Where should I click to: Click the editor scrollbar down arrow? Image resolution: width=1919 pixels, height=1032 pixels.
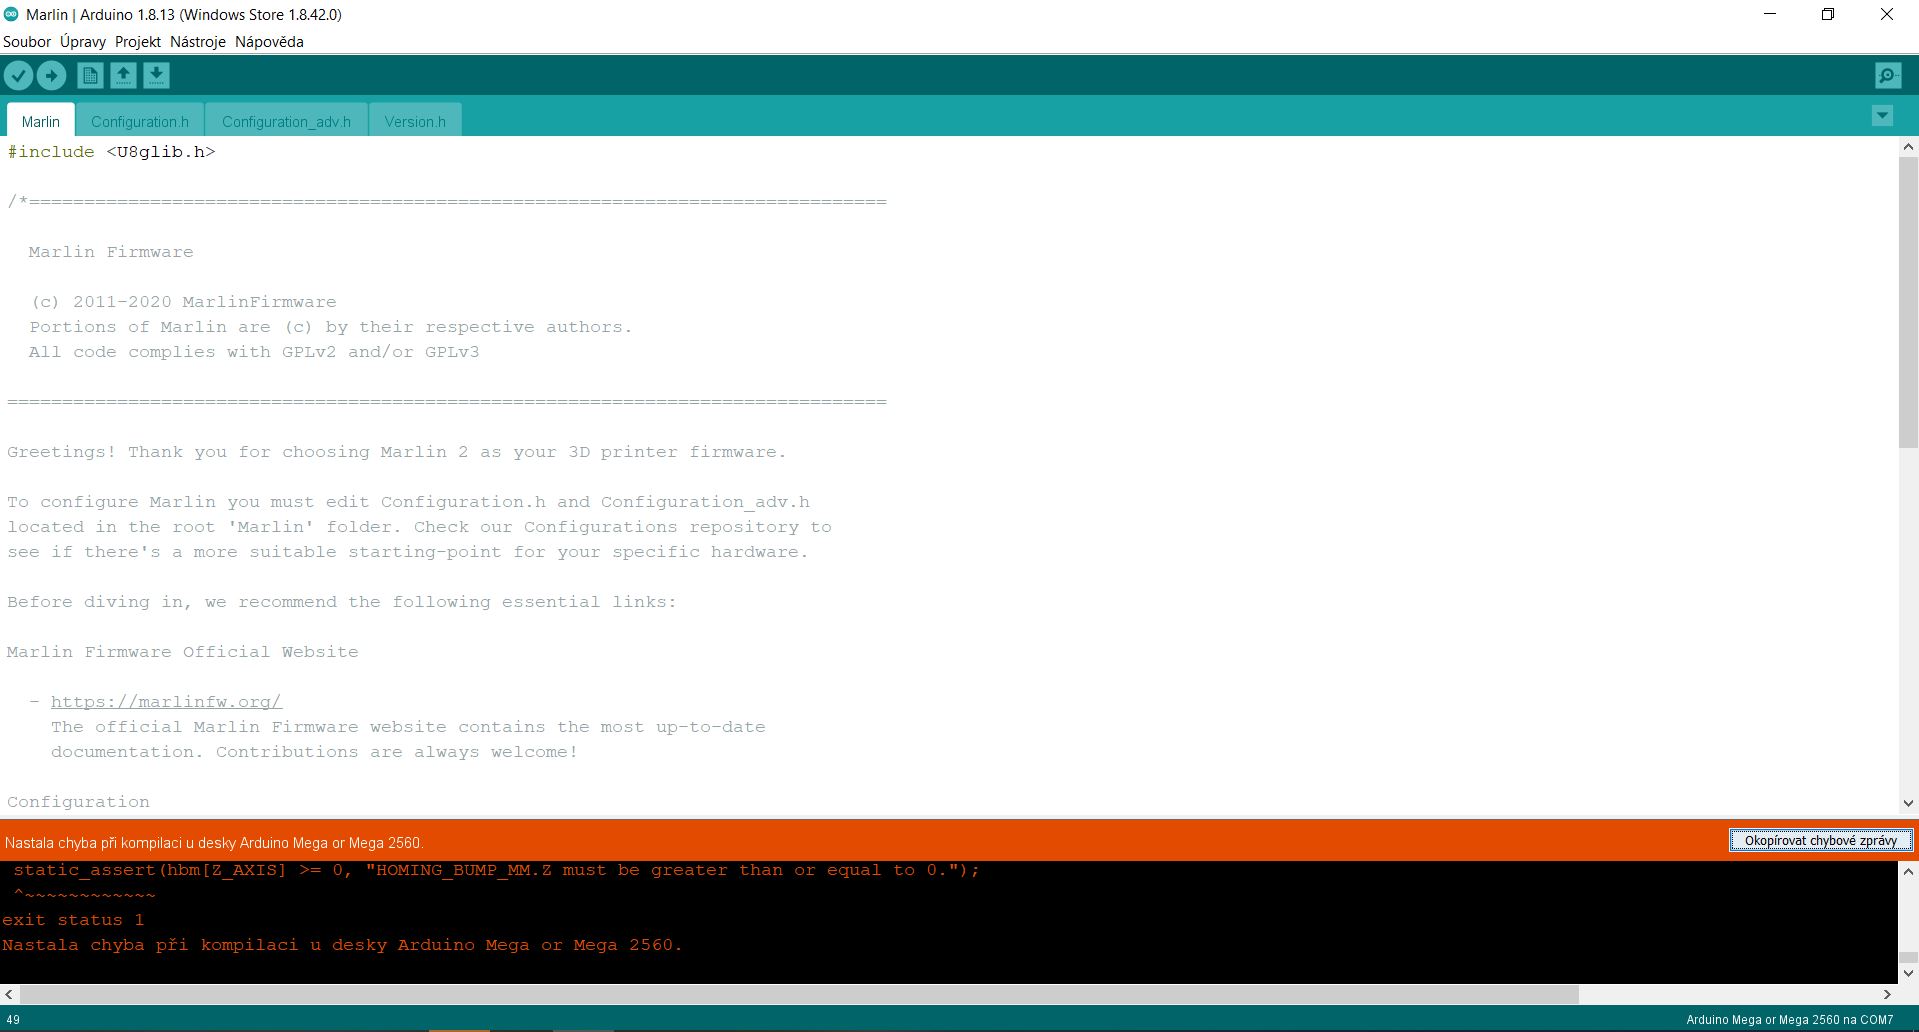[x=1908, y=803]
